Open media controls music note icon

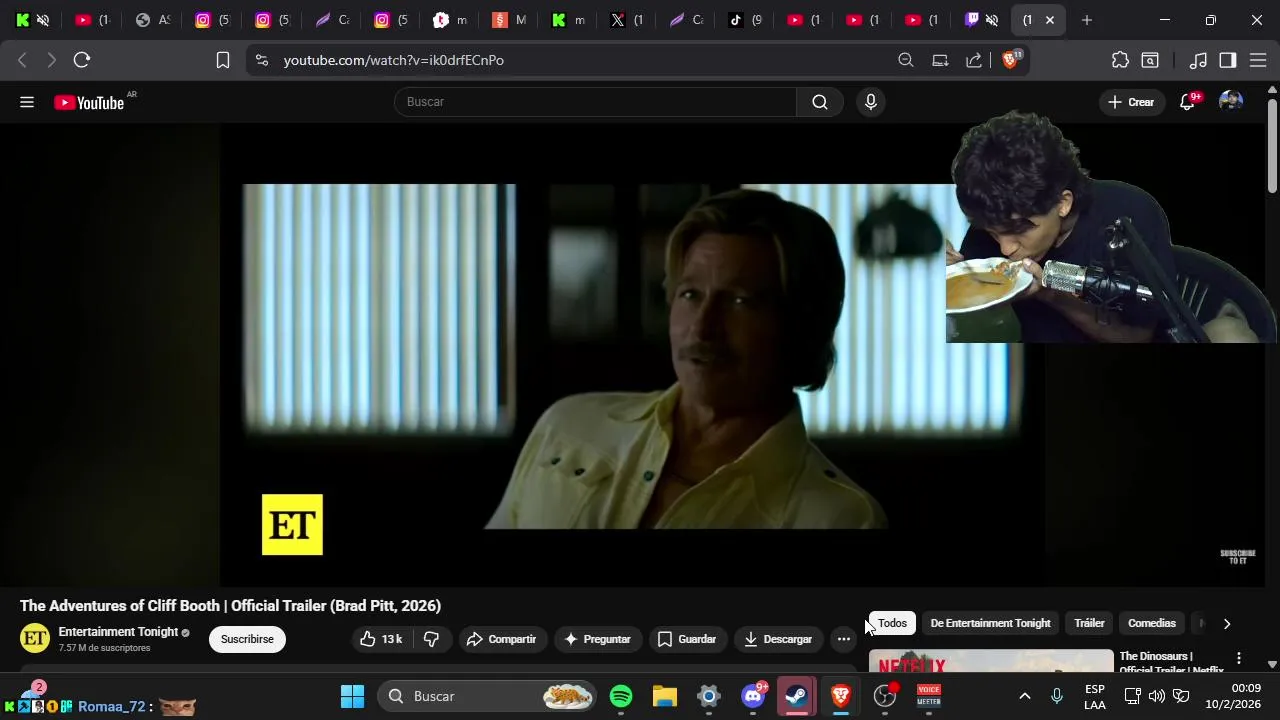point(1198,60)
